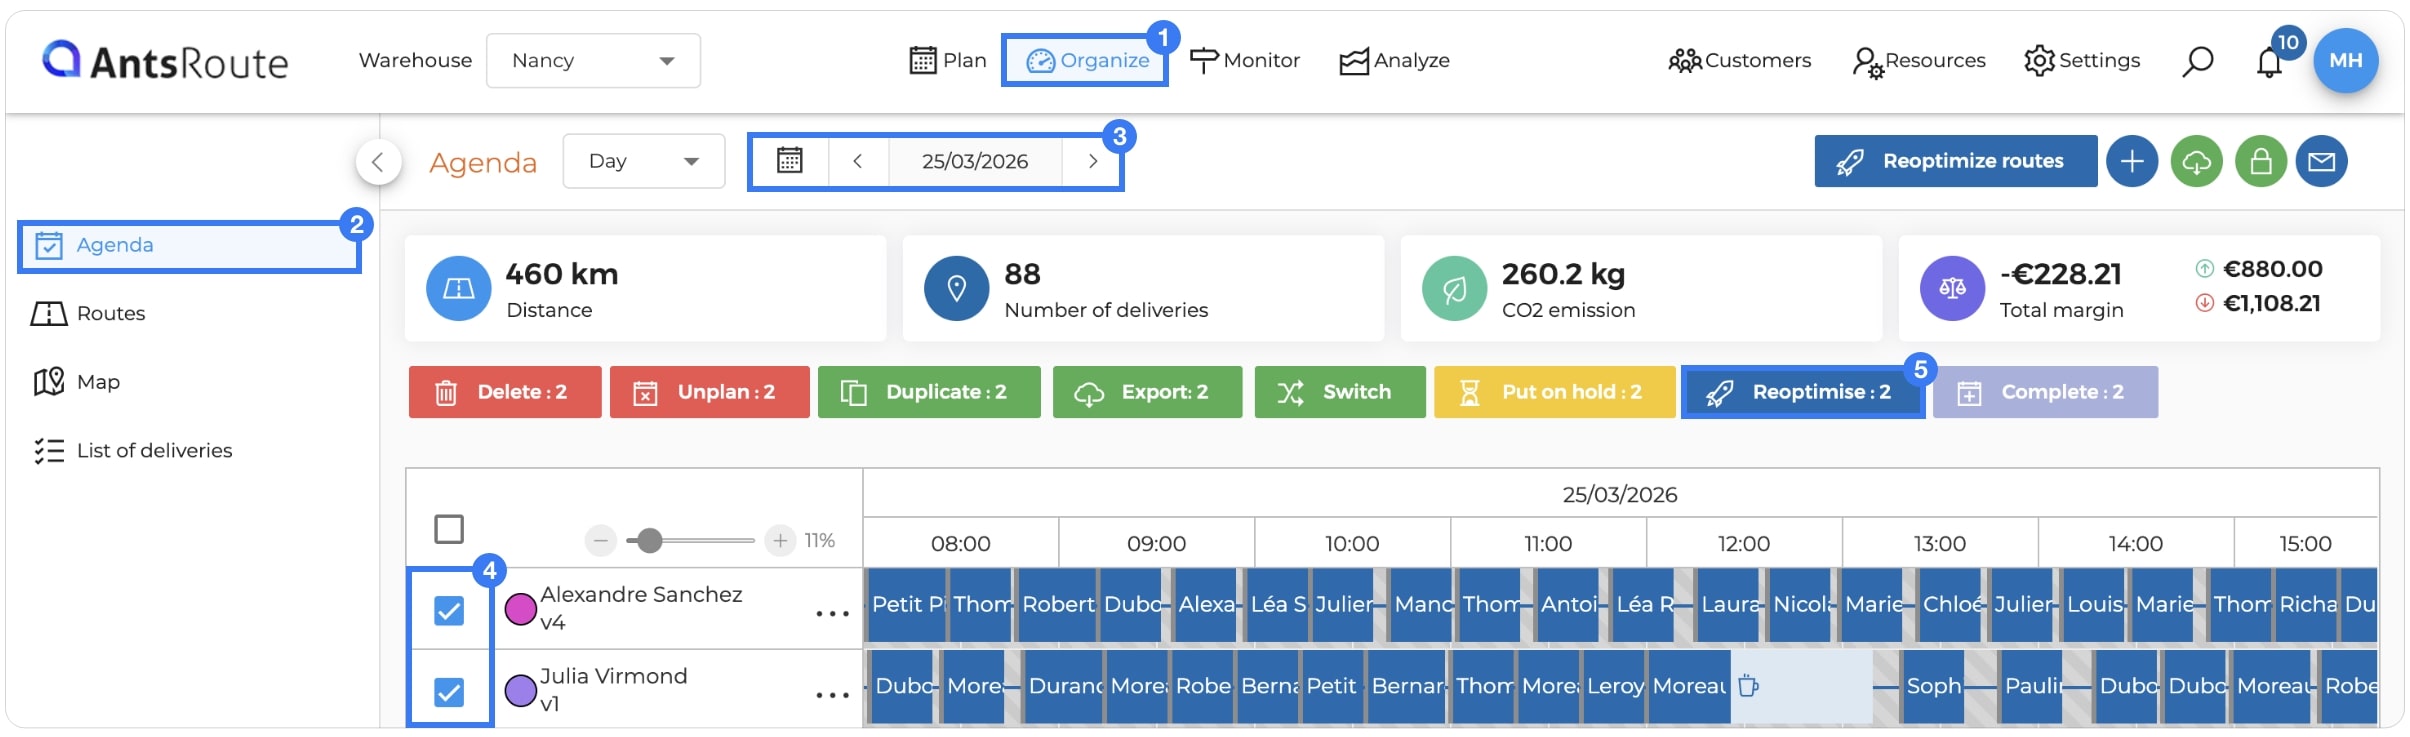This screenshot has height=737, width=2410.
Task: Select Routes in the sidebar
Action: coord(89,314)
